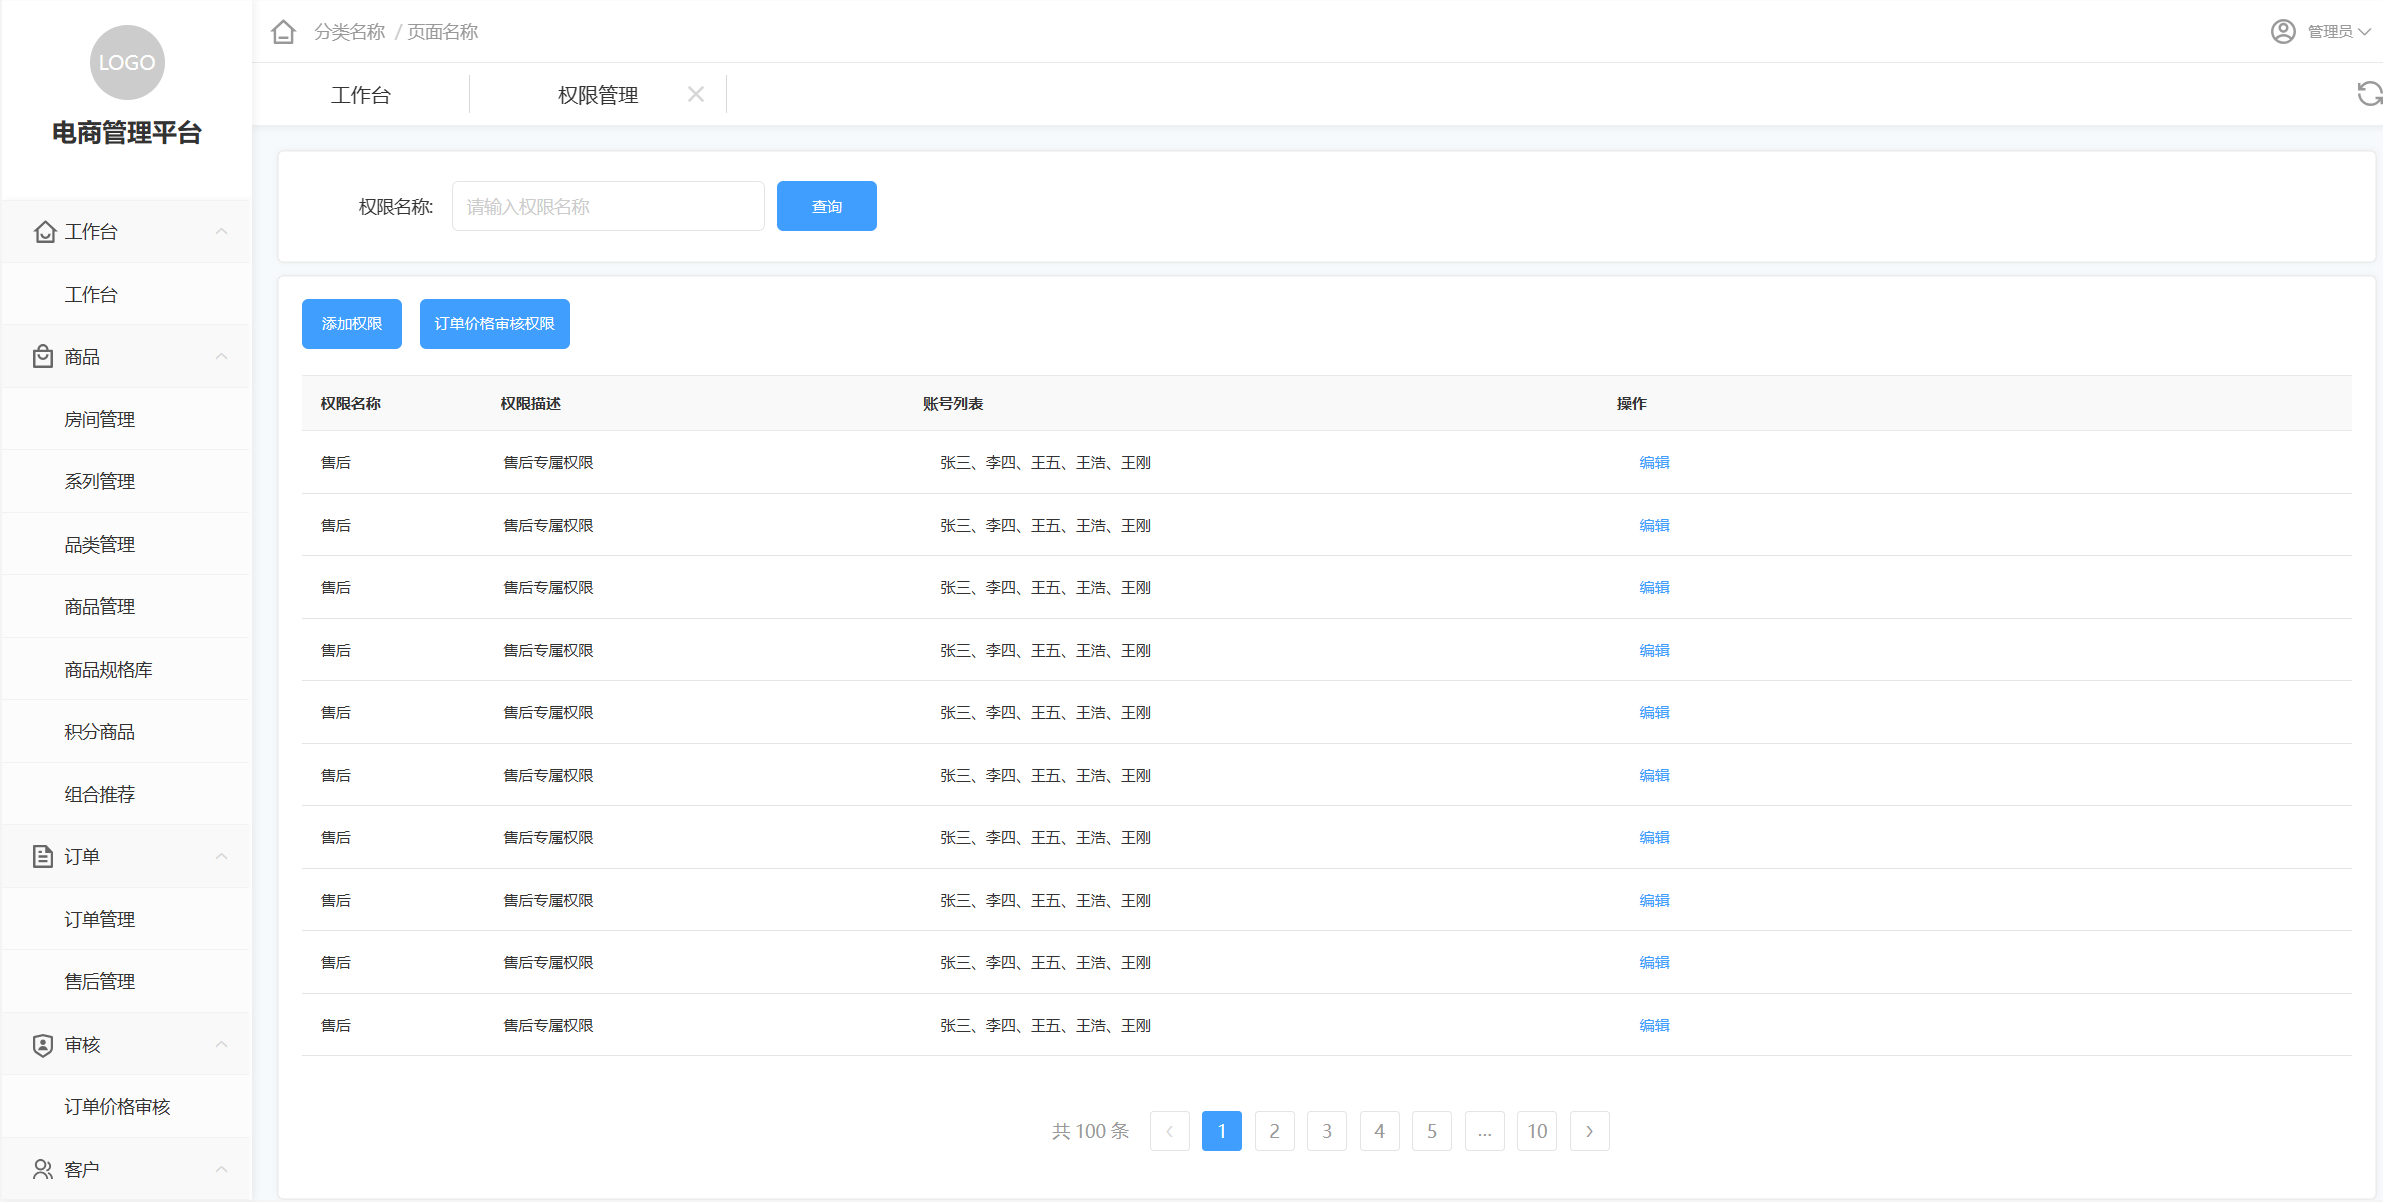The width and height of the screenshot is (2383, 1202).
Task: Click 分类名称 in the breadcrumb
Action: click(x=349, y=32)
